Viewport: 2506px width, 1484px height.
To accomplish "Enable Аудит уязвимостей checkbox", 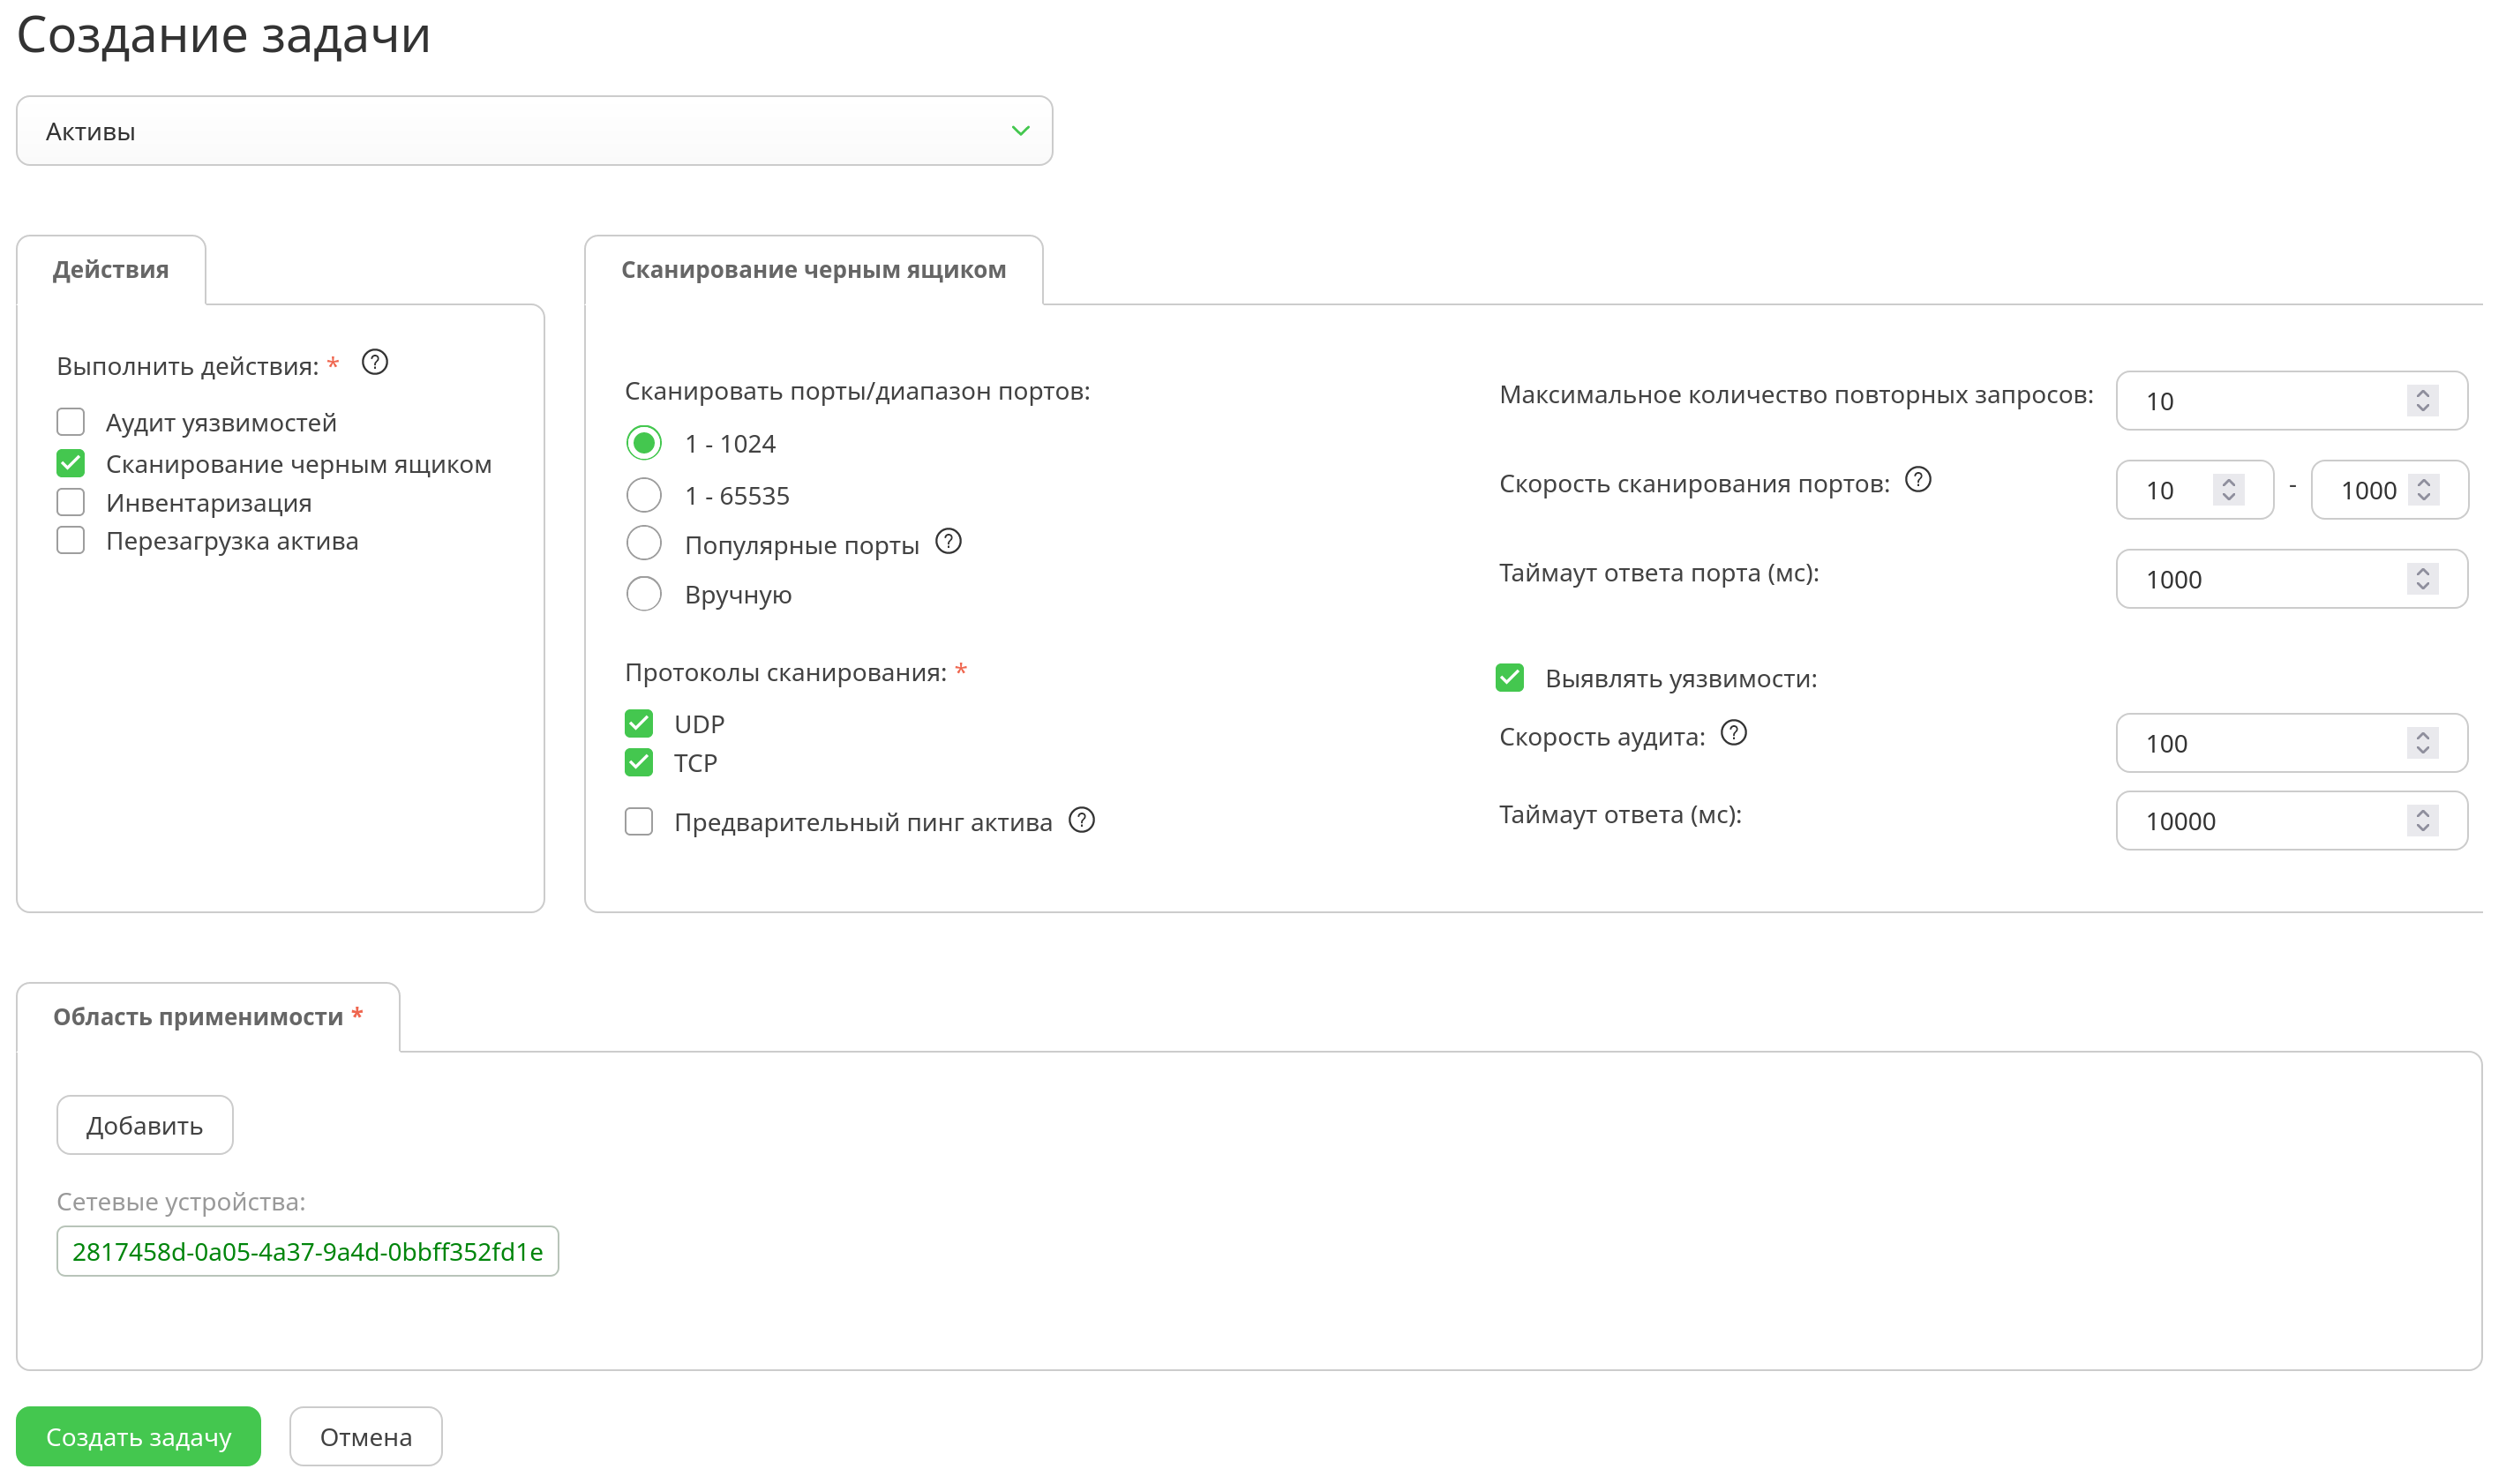I will pyautogui.click(x=71, y=422).
